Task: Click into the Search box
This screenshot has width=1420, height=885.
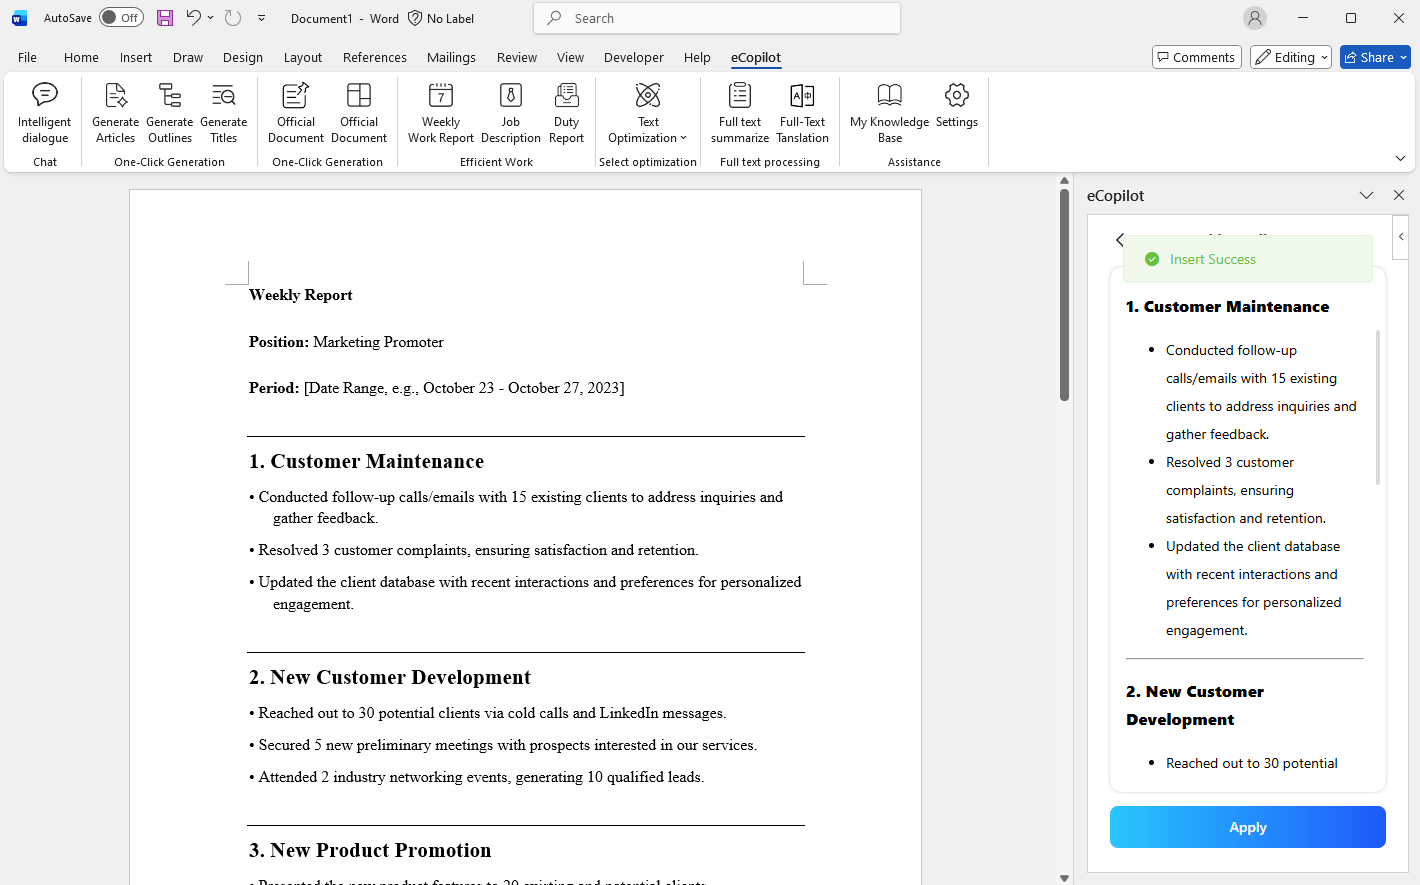Action: (x=717, y=18)
